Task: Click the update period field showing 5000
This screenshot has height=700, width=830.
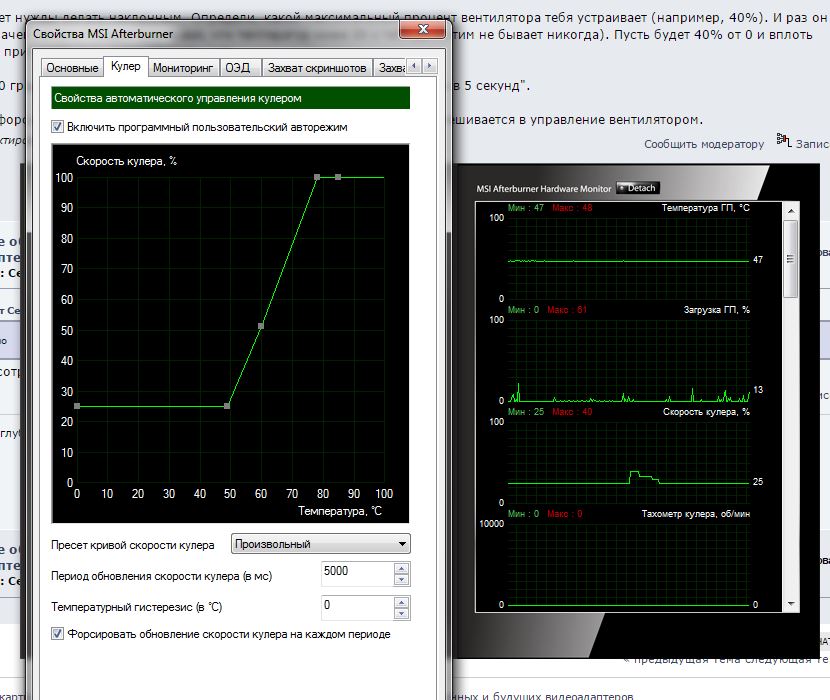Action: (355, 575)
